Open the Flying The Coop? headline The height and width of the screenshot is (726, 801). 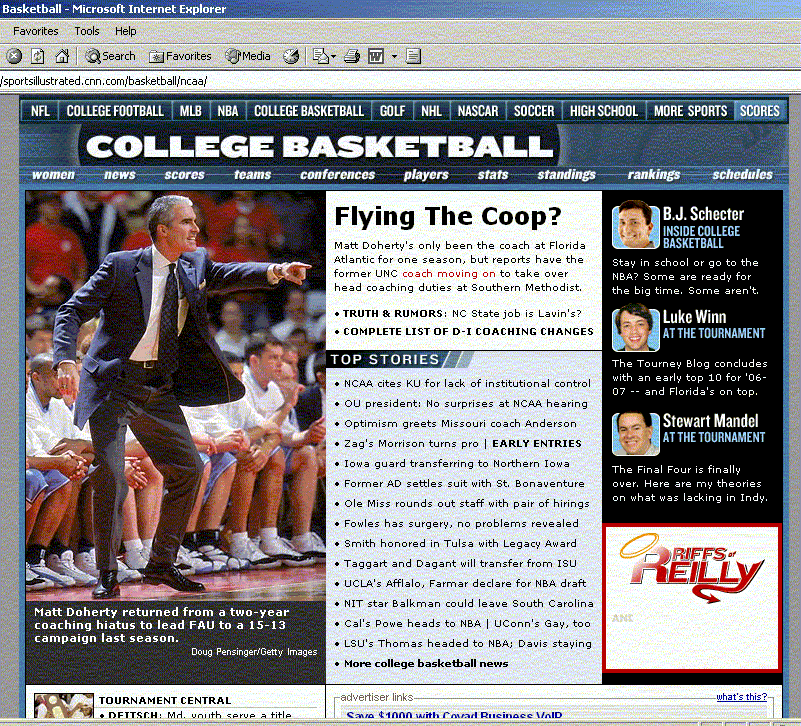pos(448,217)
